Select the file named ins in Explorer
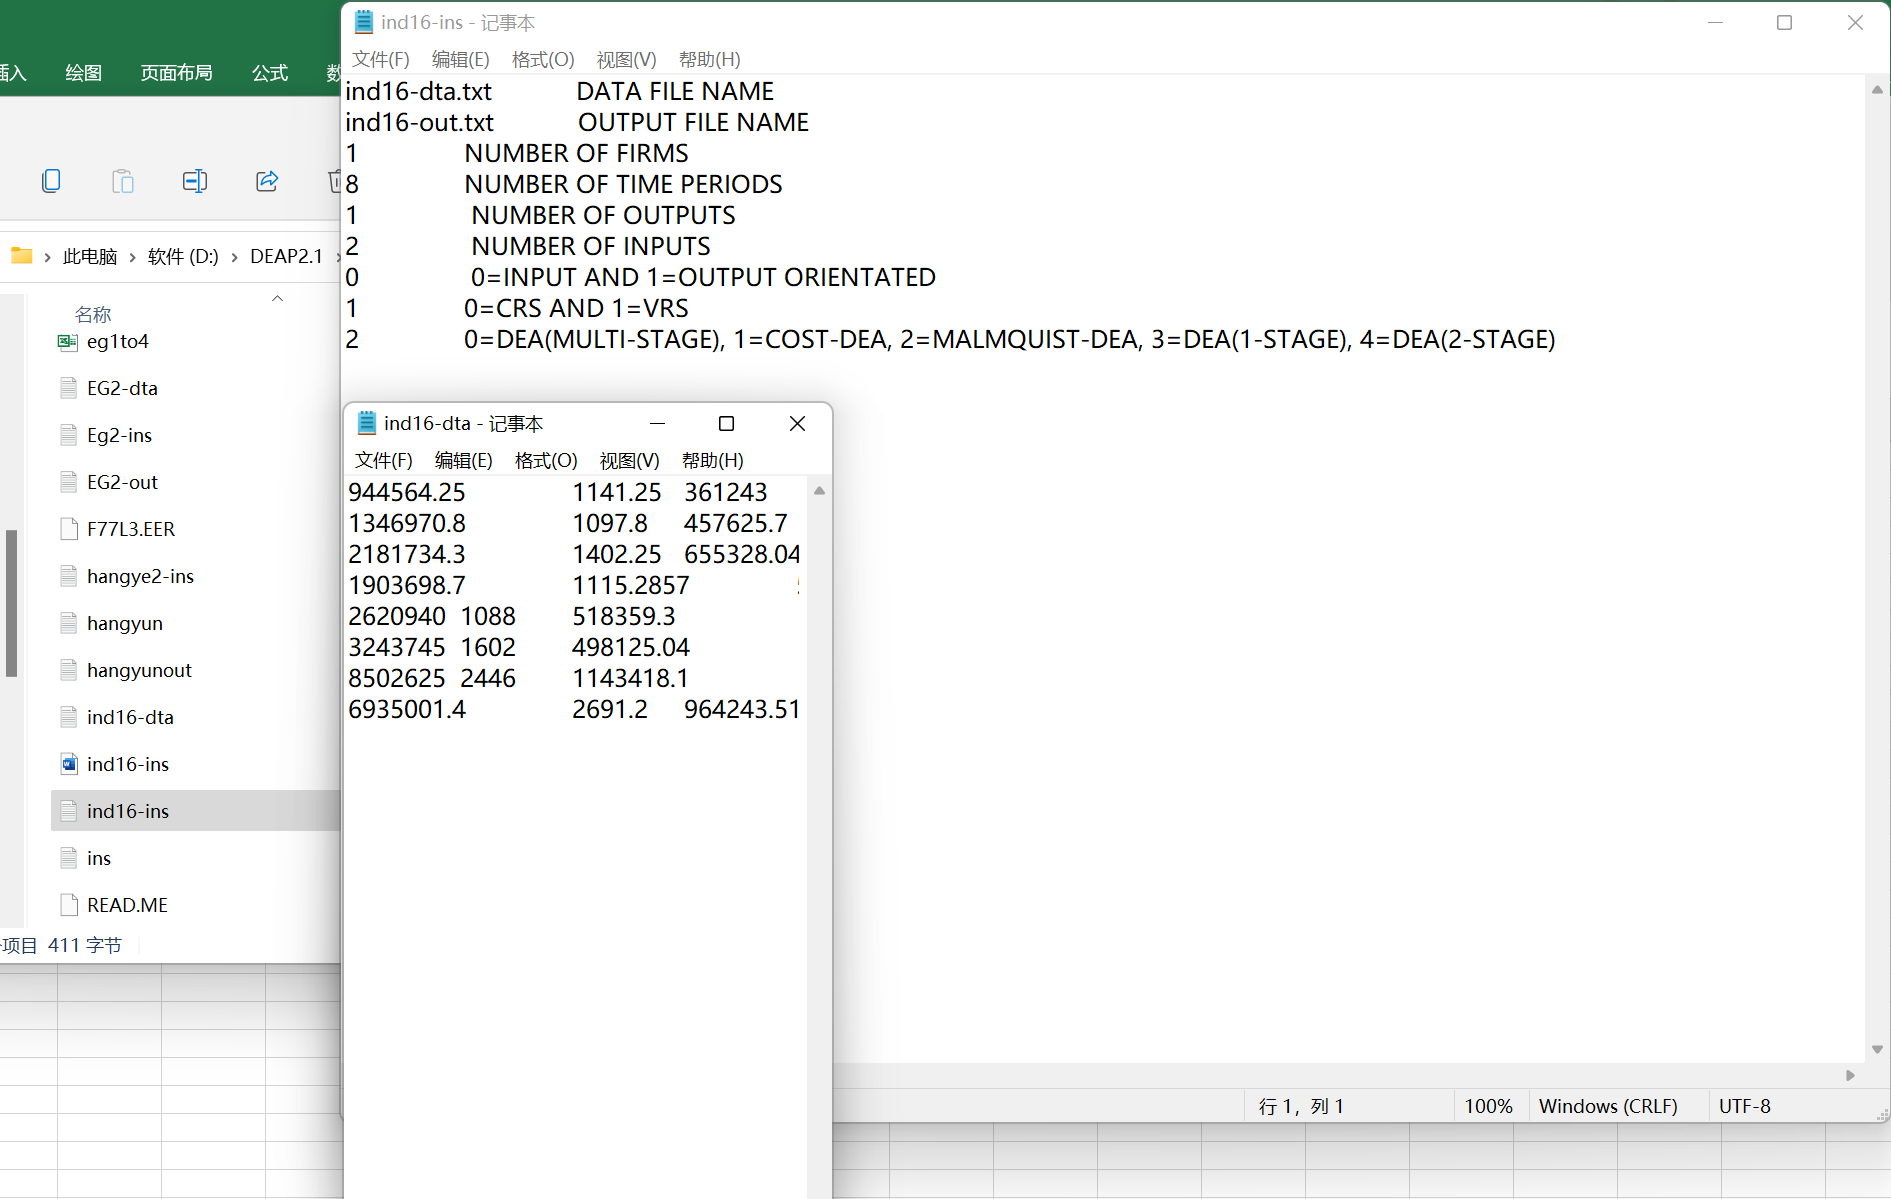 click(99, 858)
